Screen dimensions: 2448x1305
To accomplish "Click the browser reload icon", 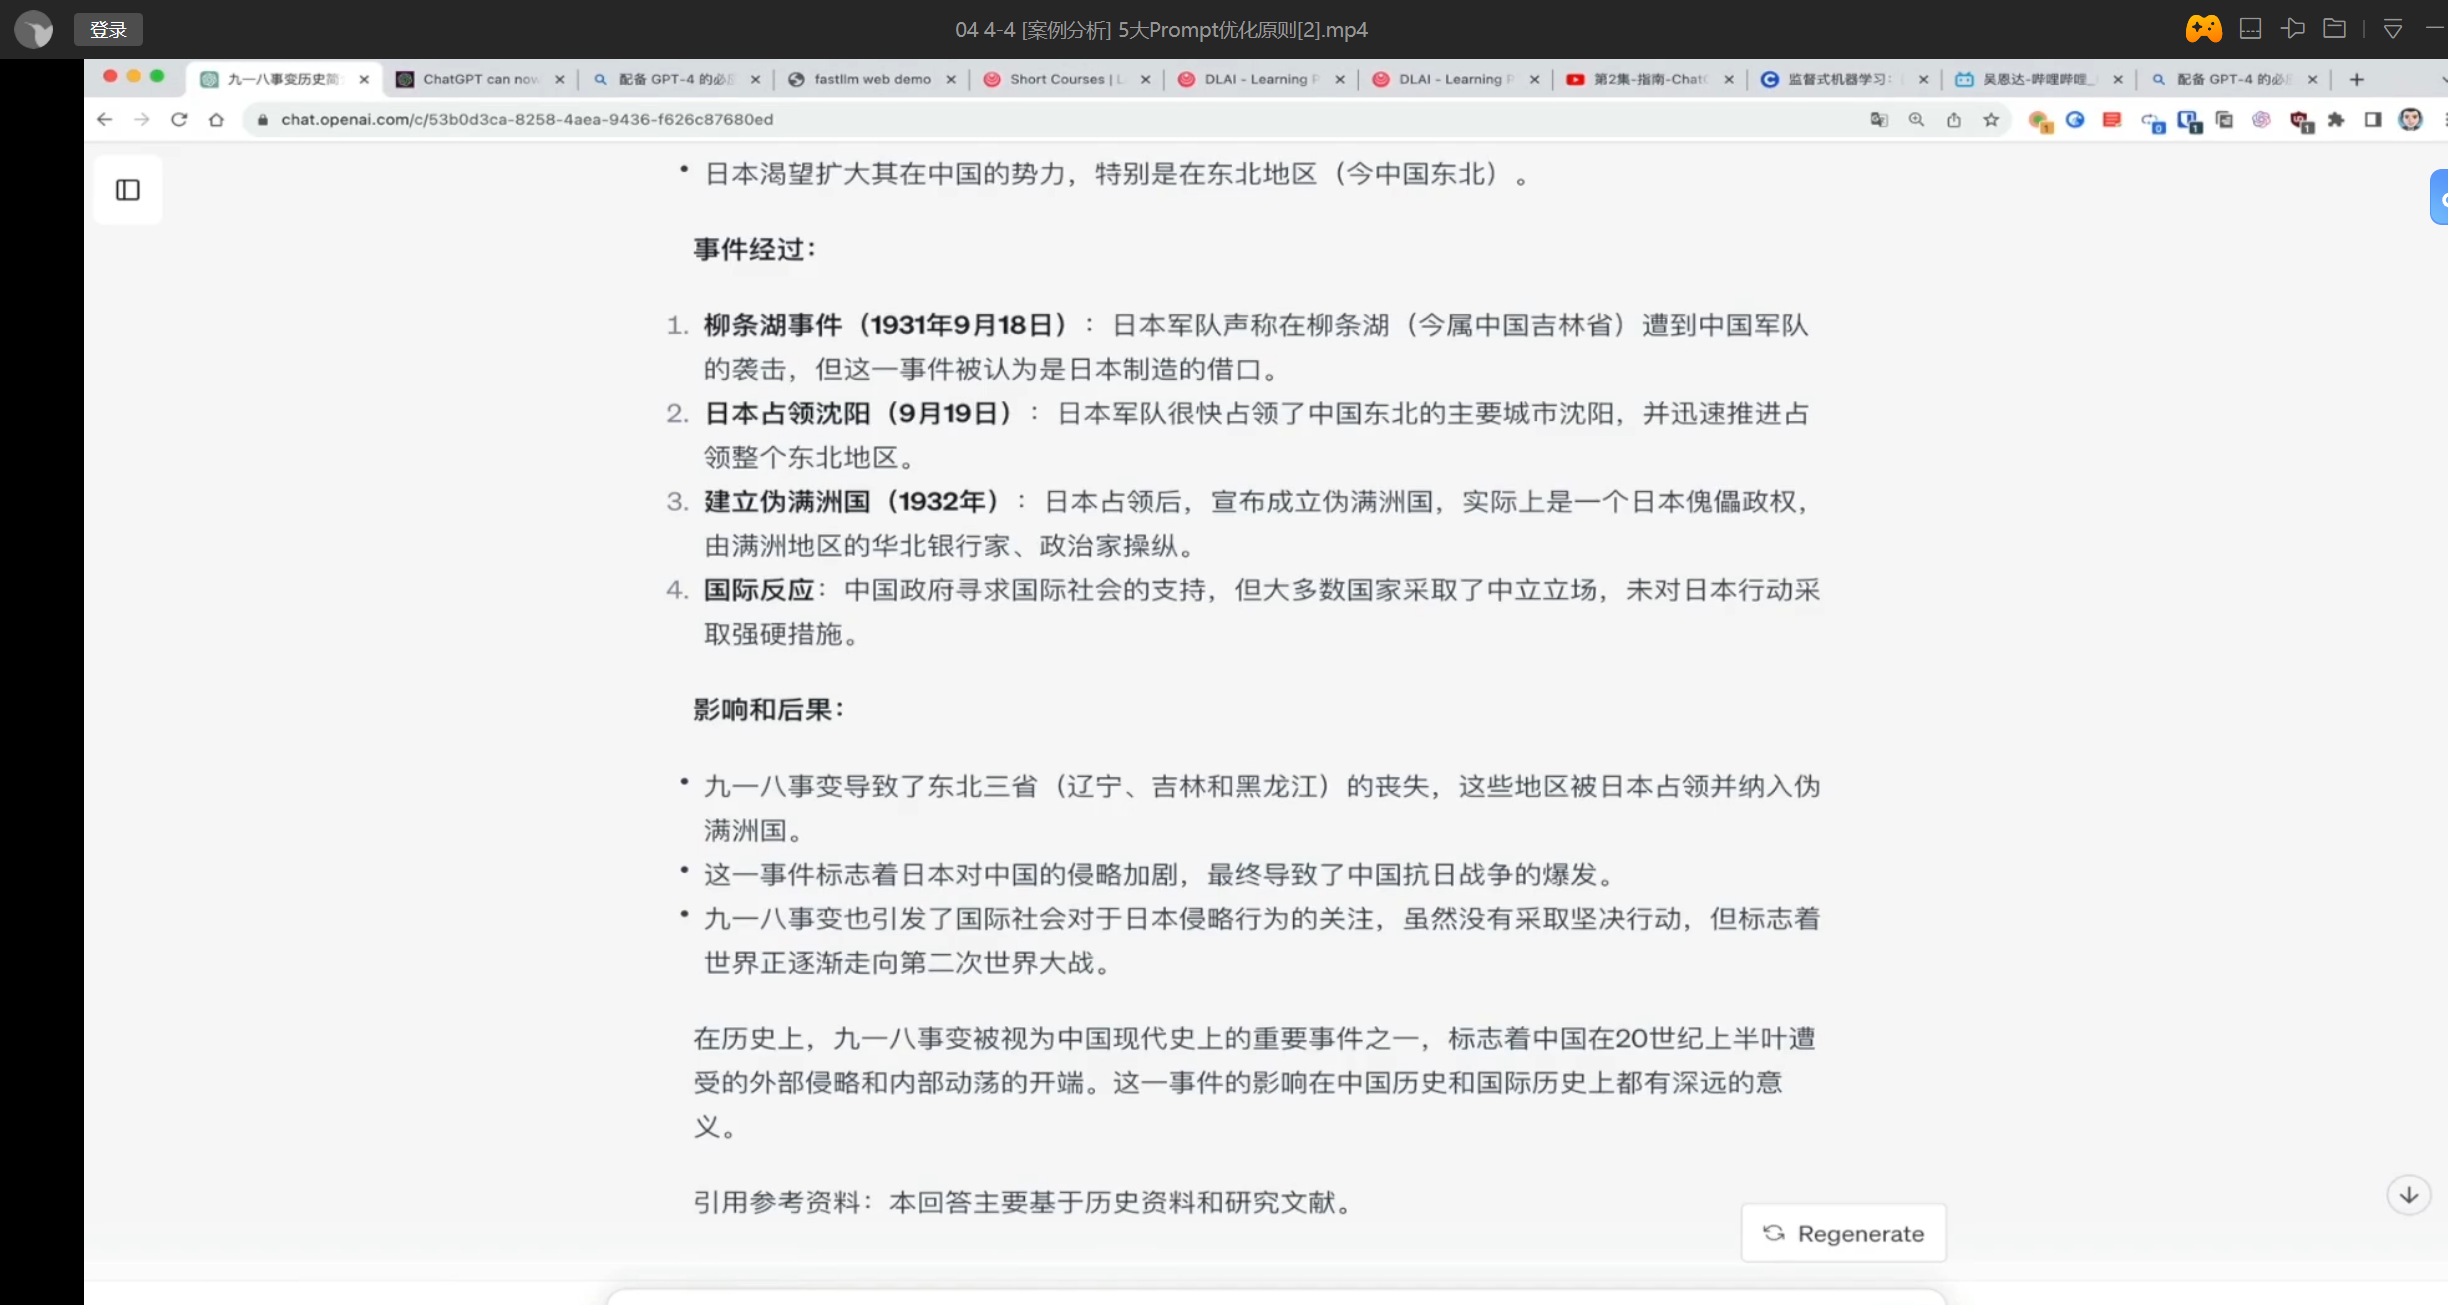I will pyautogui.click(x=179, y=120).
